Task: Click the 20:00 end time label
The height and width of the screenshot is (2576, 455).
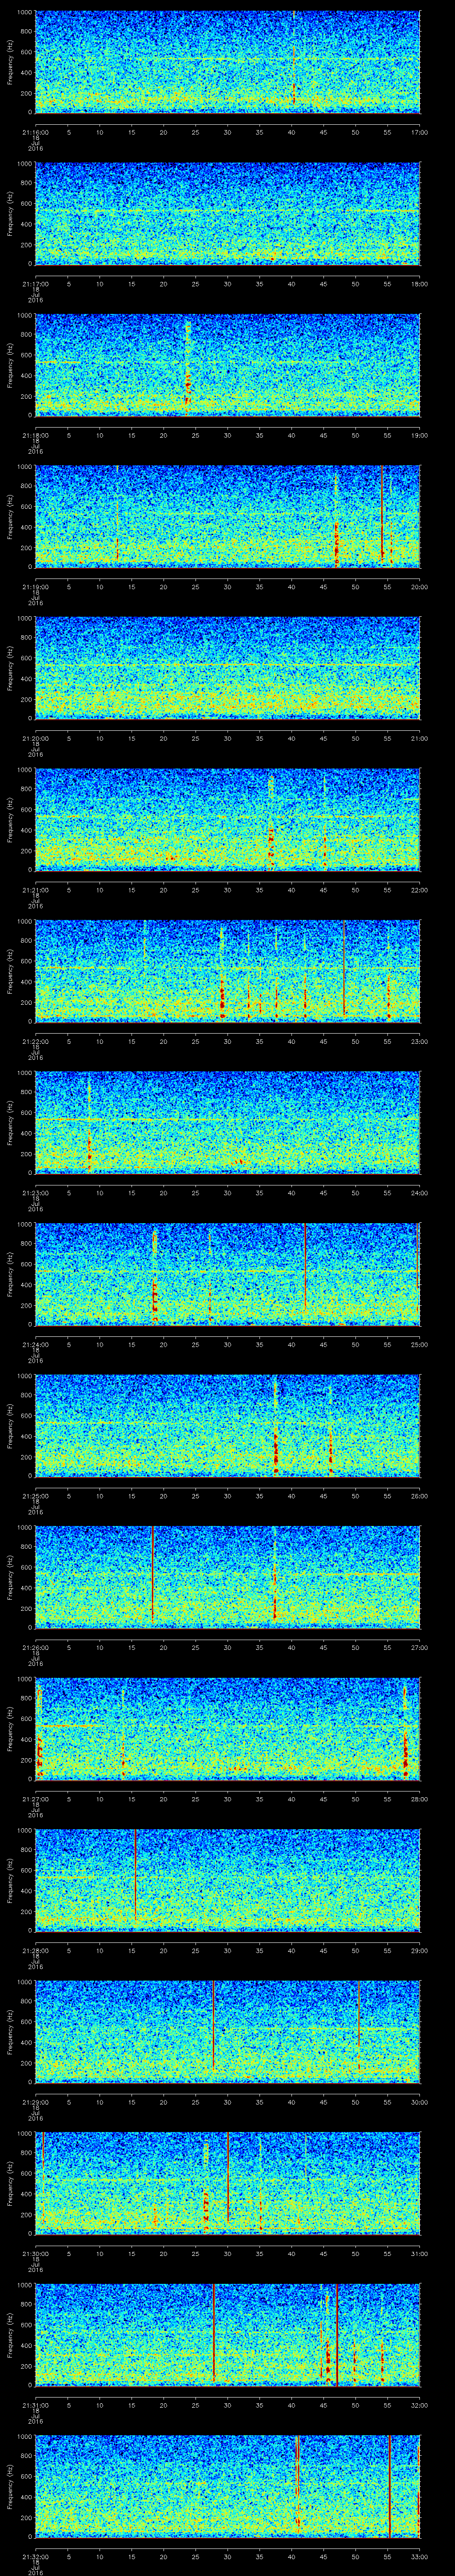Action: tap(420, 587)
